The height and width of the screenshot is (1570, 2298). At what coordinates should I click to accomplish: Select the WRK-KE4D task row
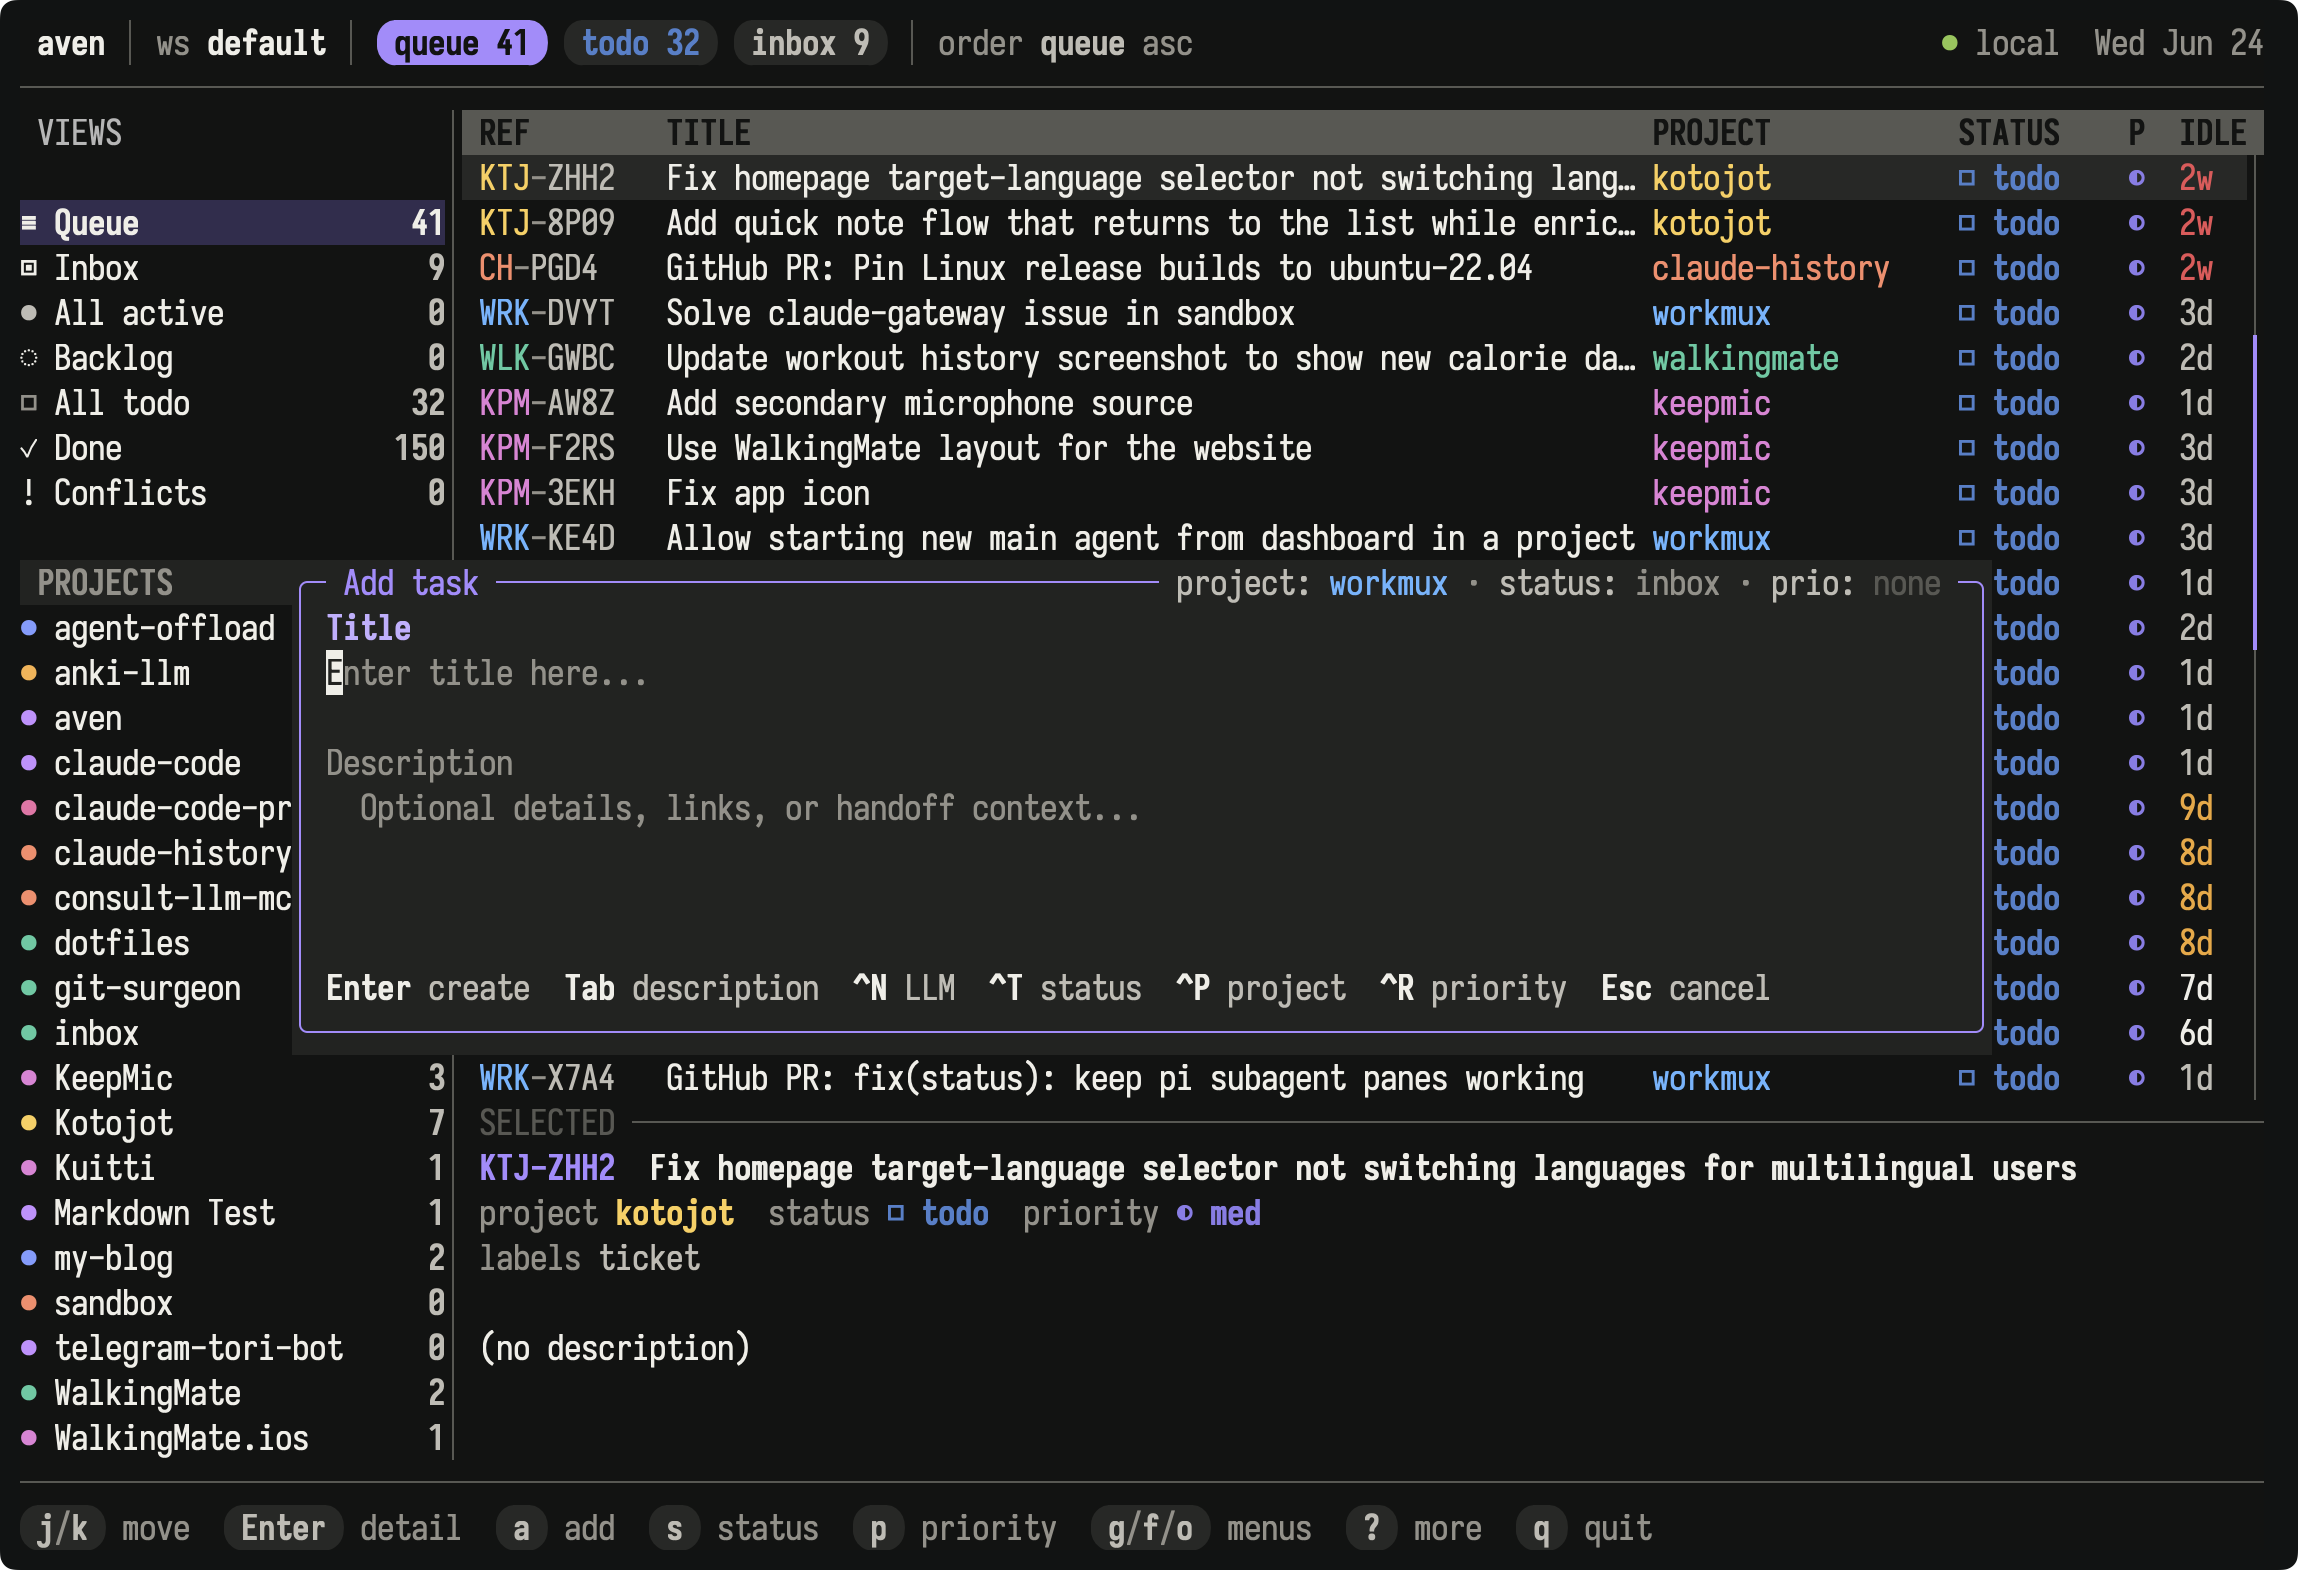(1355, 538)
